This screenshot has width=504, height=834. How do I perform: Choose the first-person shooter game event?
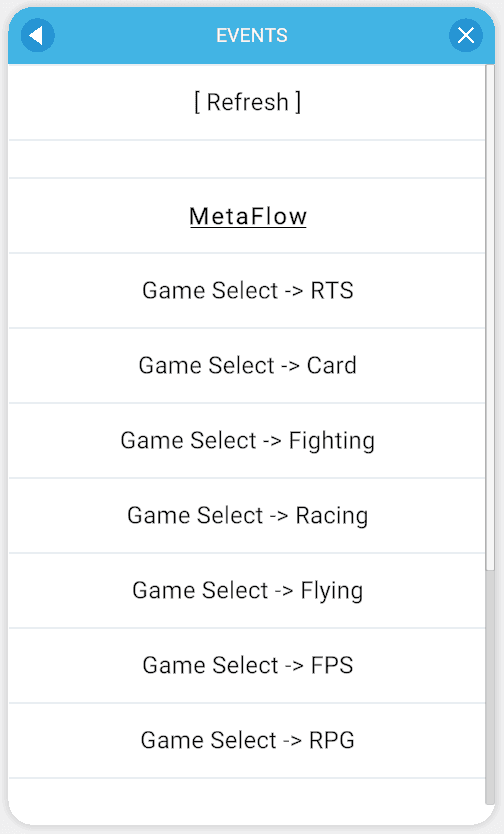click(x=247, y=666)
